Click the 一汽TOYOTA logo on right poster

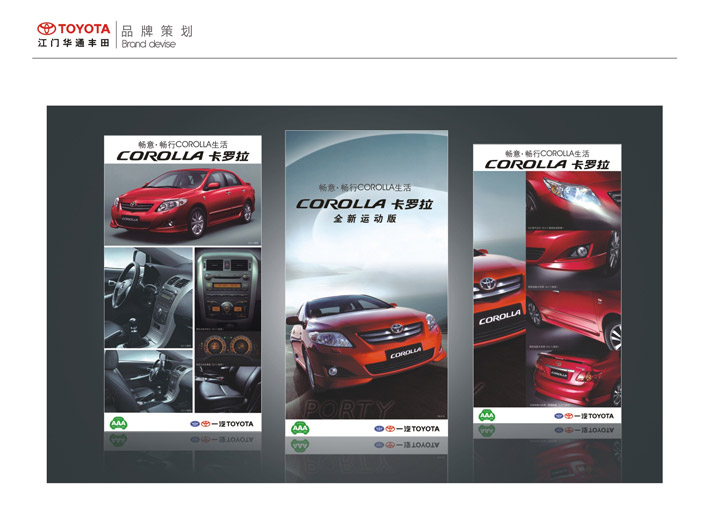point(584,416)
